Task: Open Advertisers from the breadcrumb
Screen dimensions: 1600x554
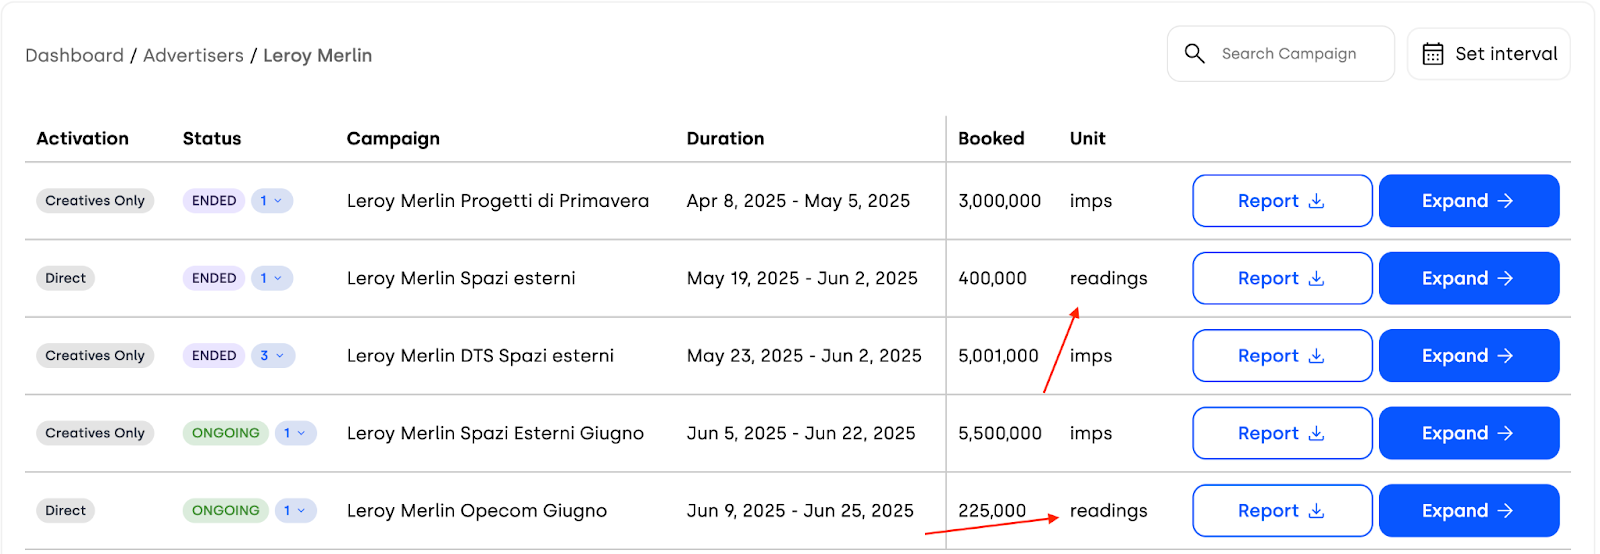Action: [x=193, y=55]
